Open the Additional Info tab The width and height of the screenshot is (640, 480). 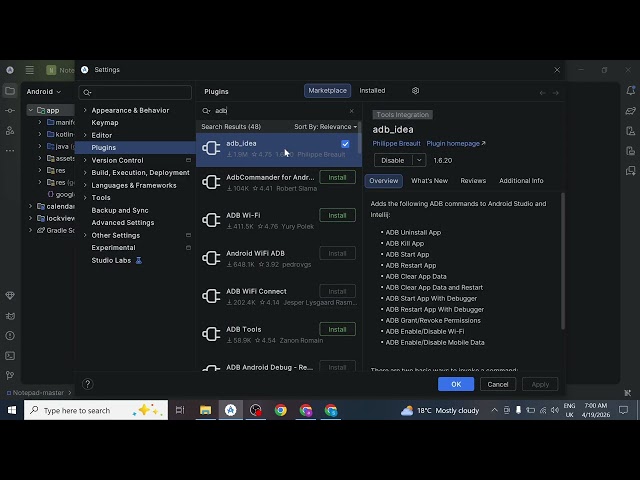521,181
